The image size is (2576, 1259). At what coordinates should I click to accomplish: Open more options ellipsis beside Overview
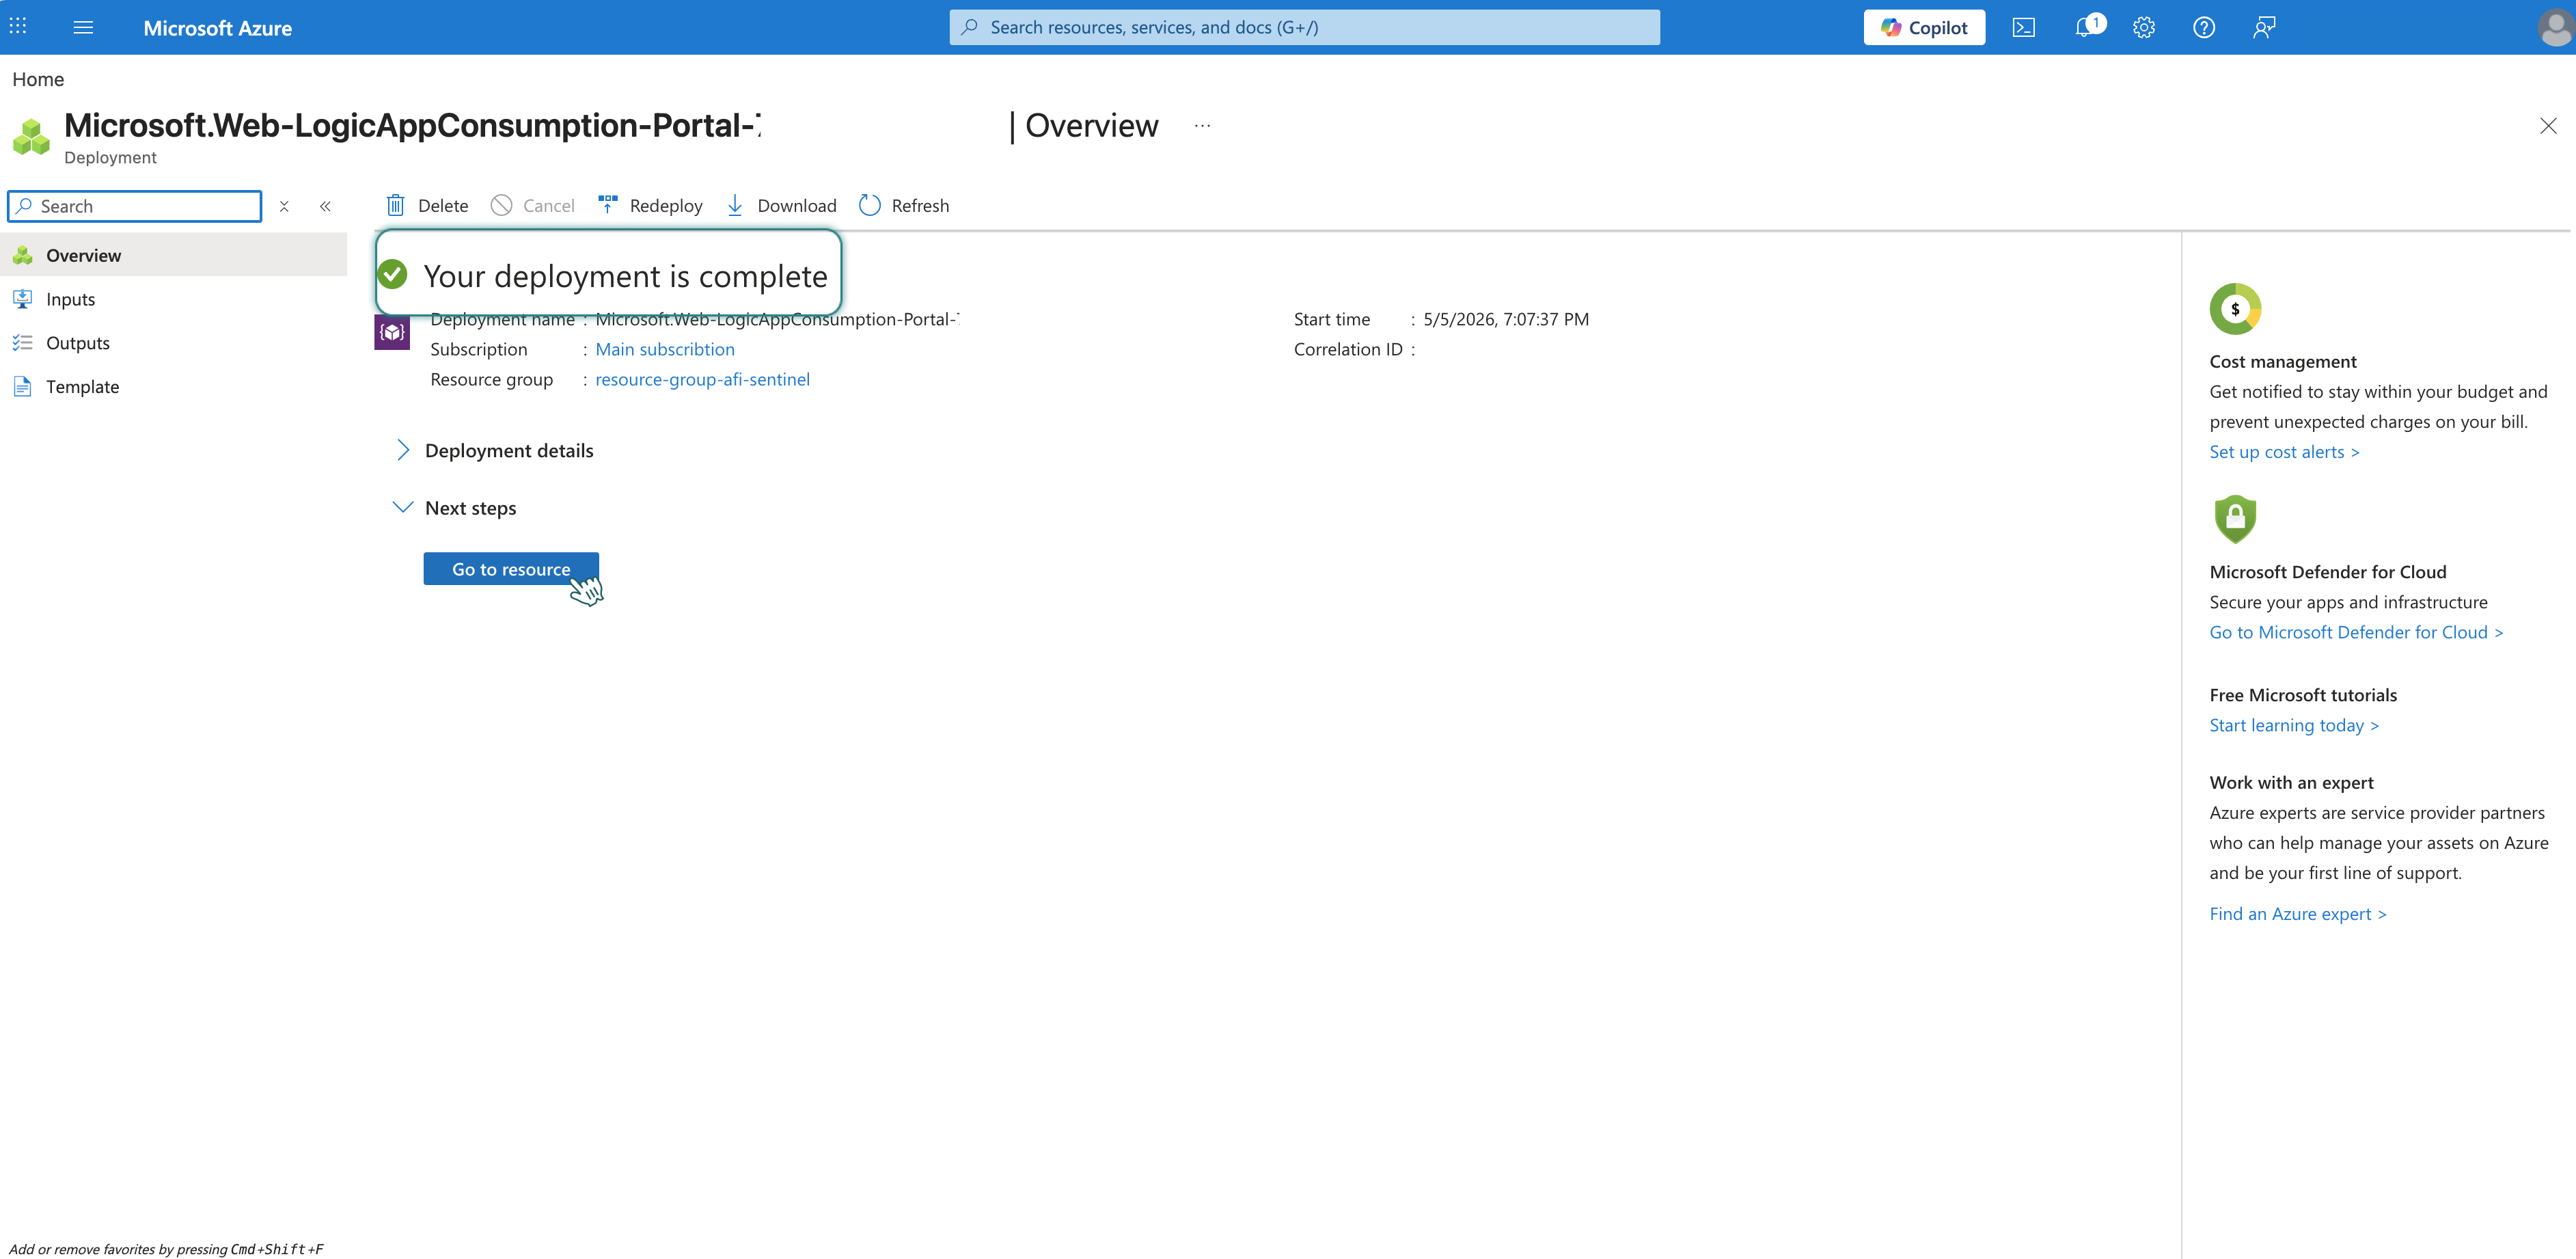pos(1202,126)
